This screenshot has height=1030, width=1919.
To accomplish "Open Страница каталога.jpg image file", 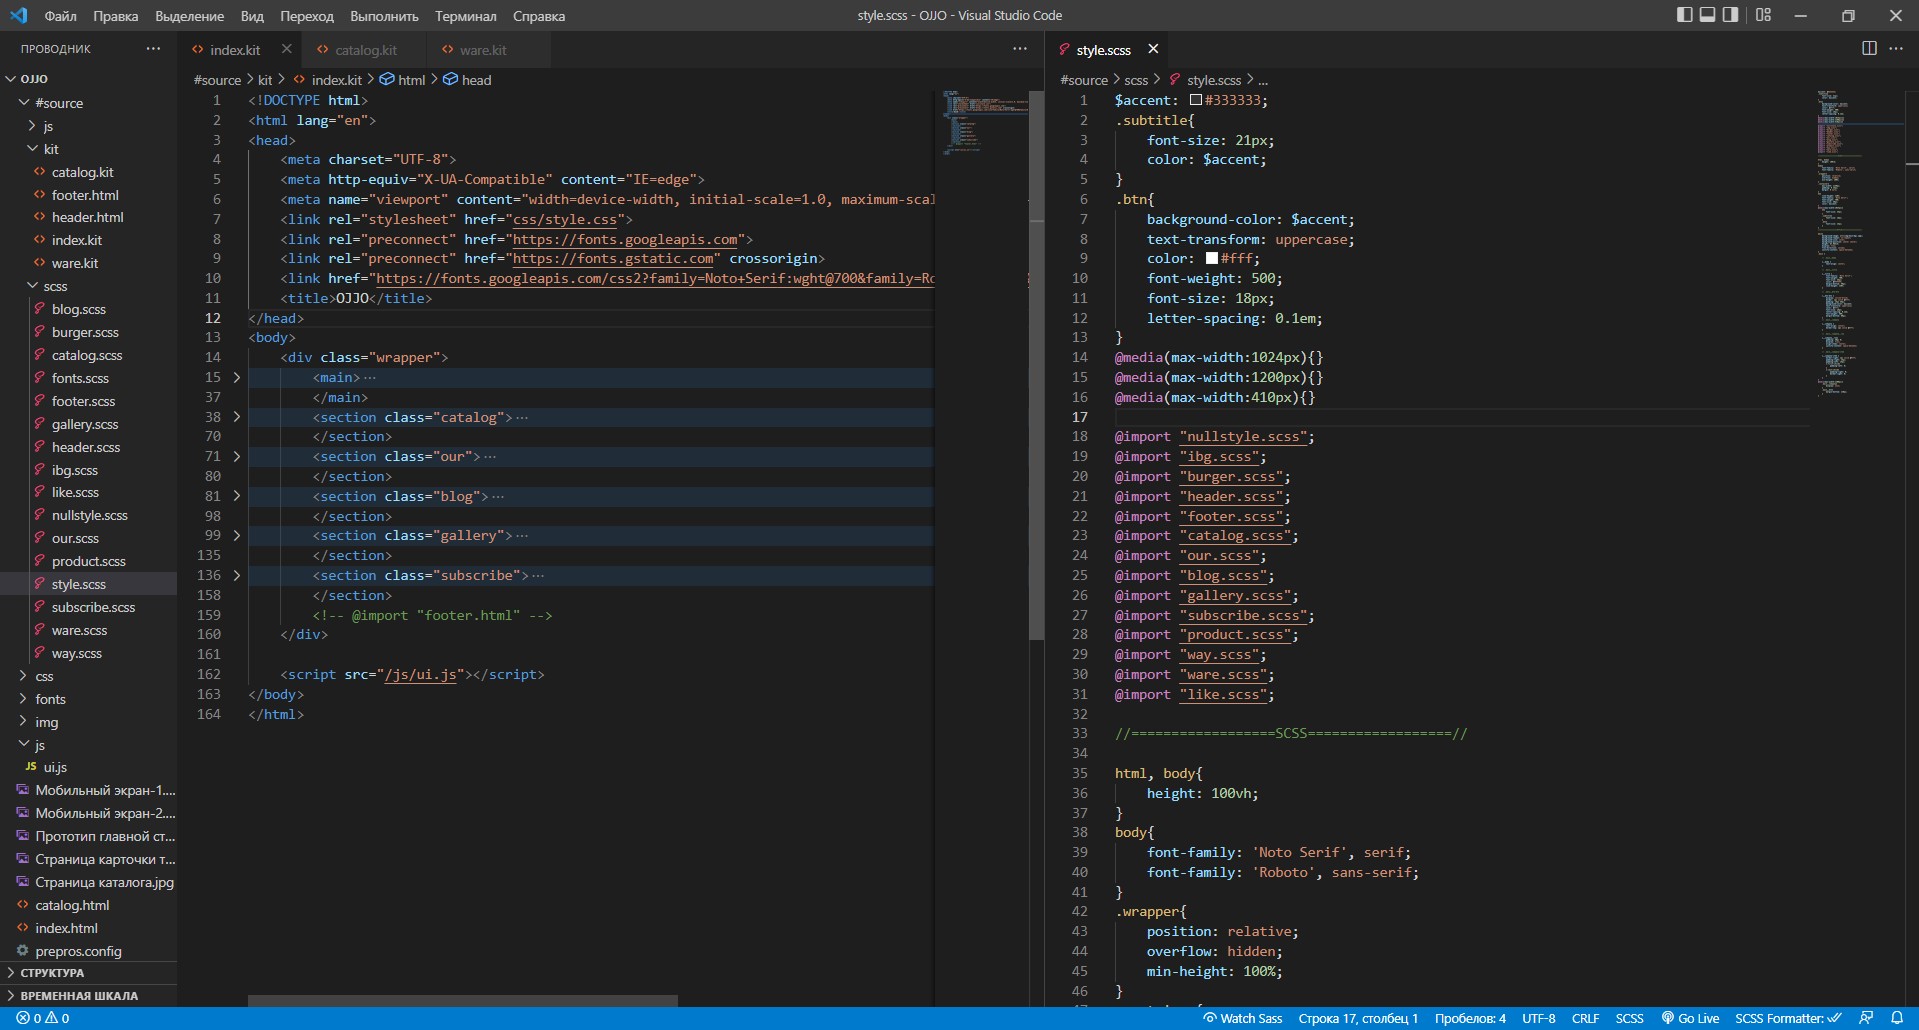I will 104,882.
